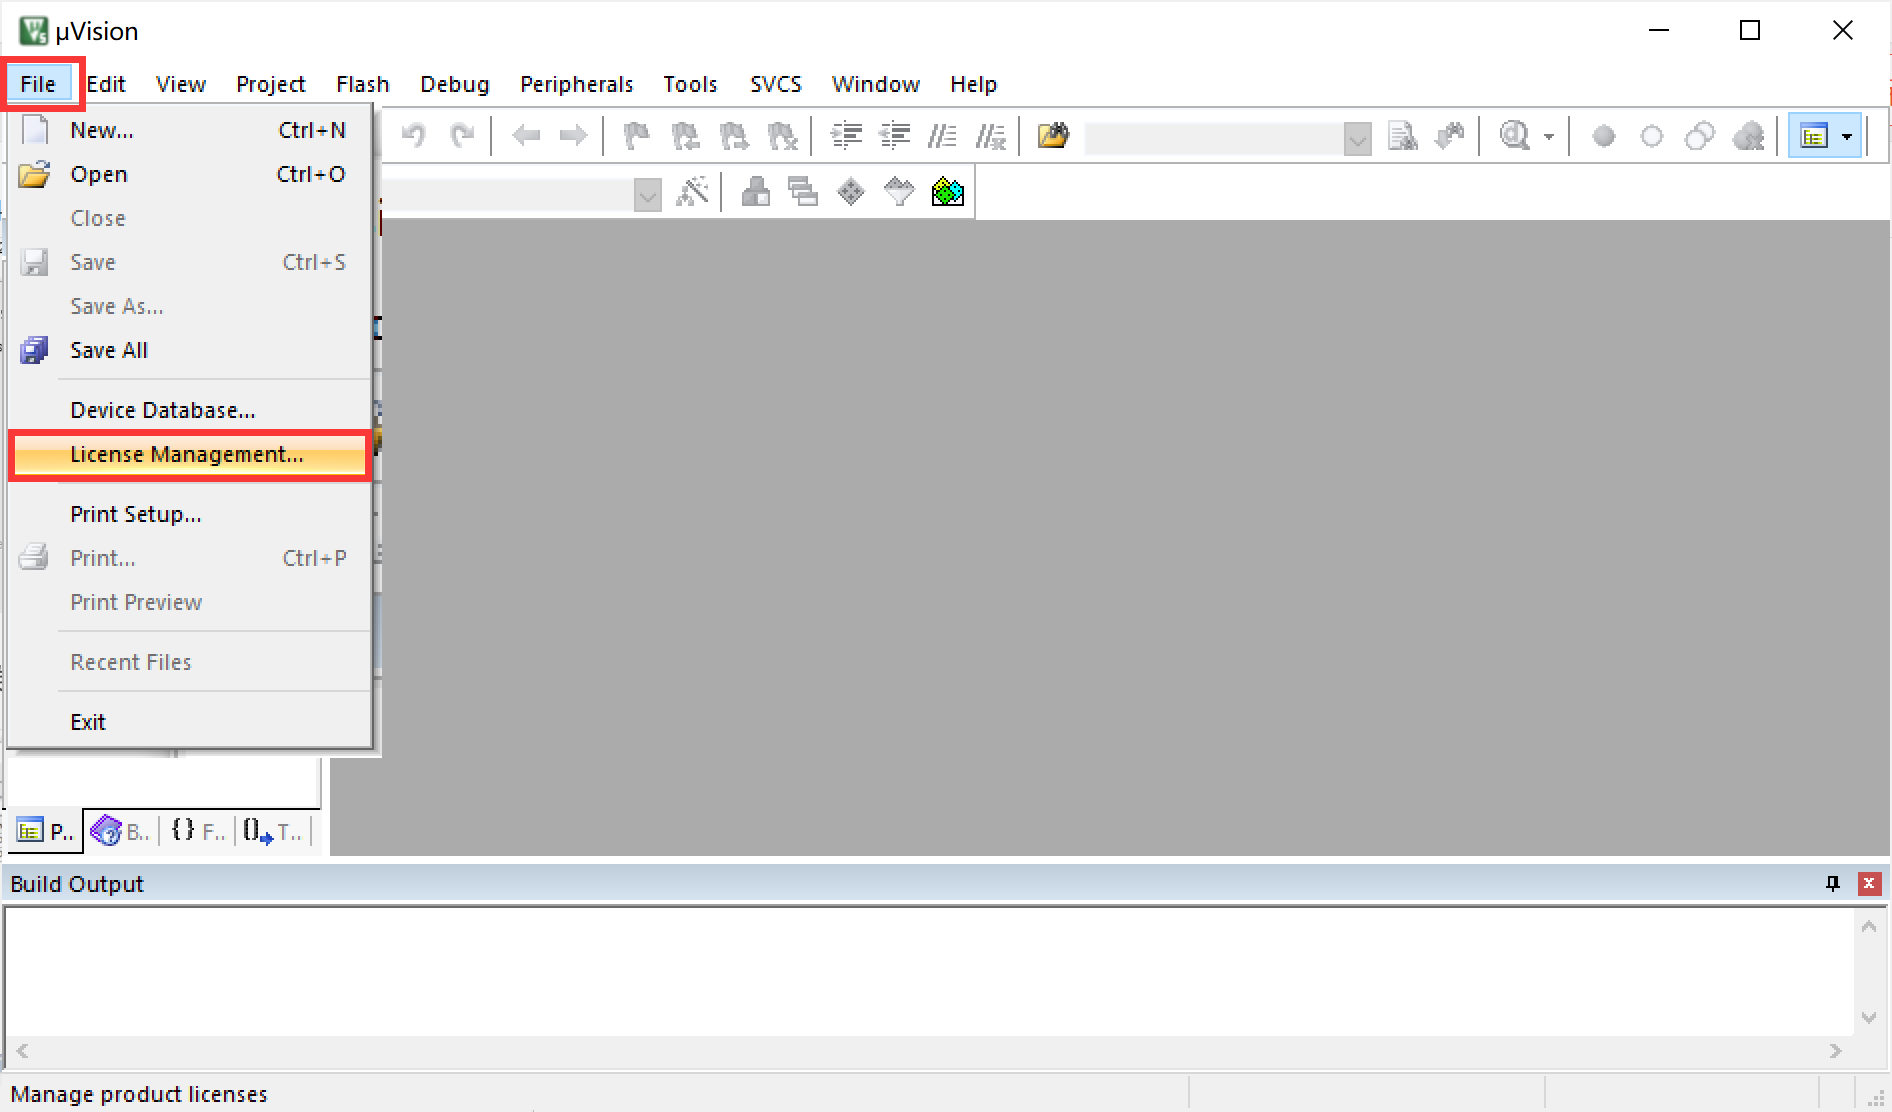Open the Flash menu
The height and width of the screenshot is (1112, 1892).
363,84
